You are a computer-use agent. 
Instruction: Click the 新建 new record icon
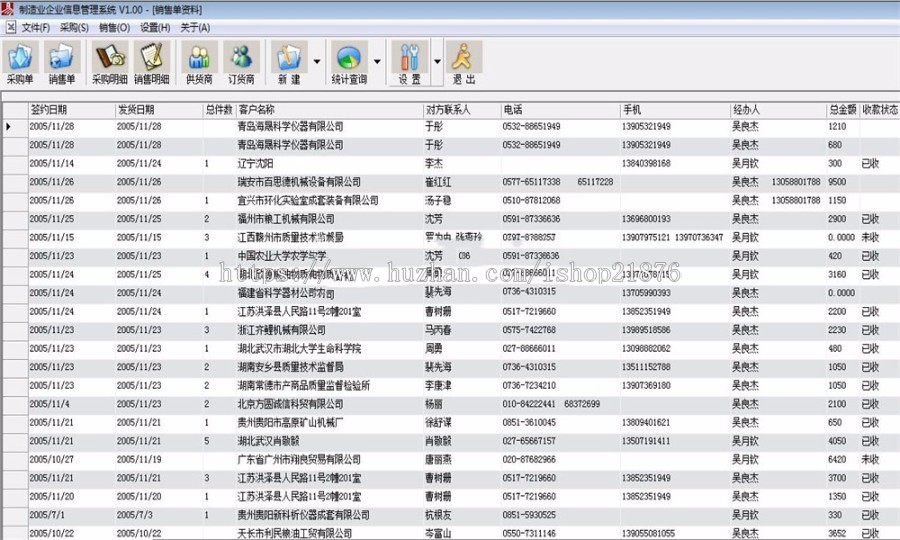click(x=289, y=64)
